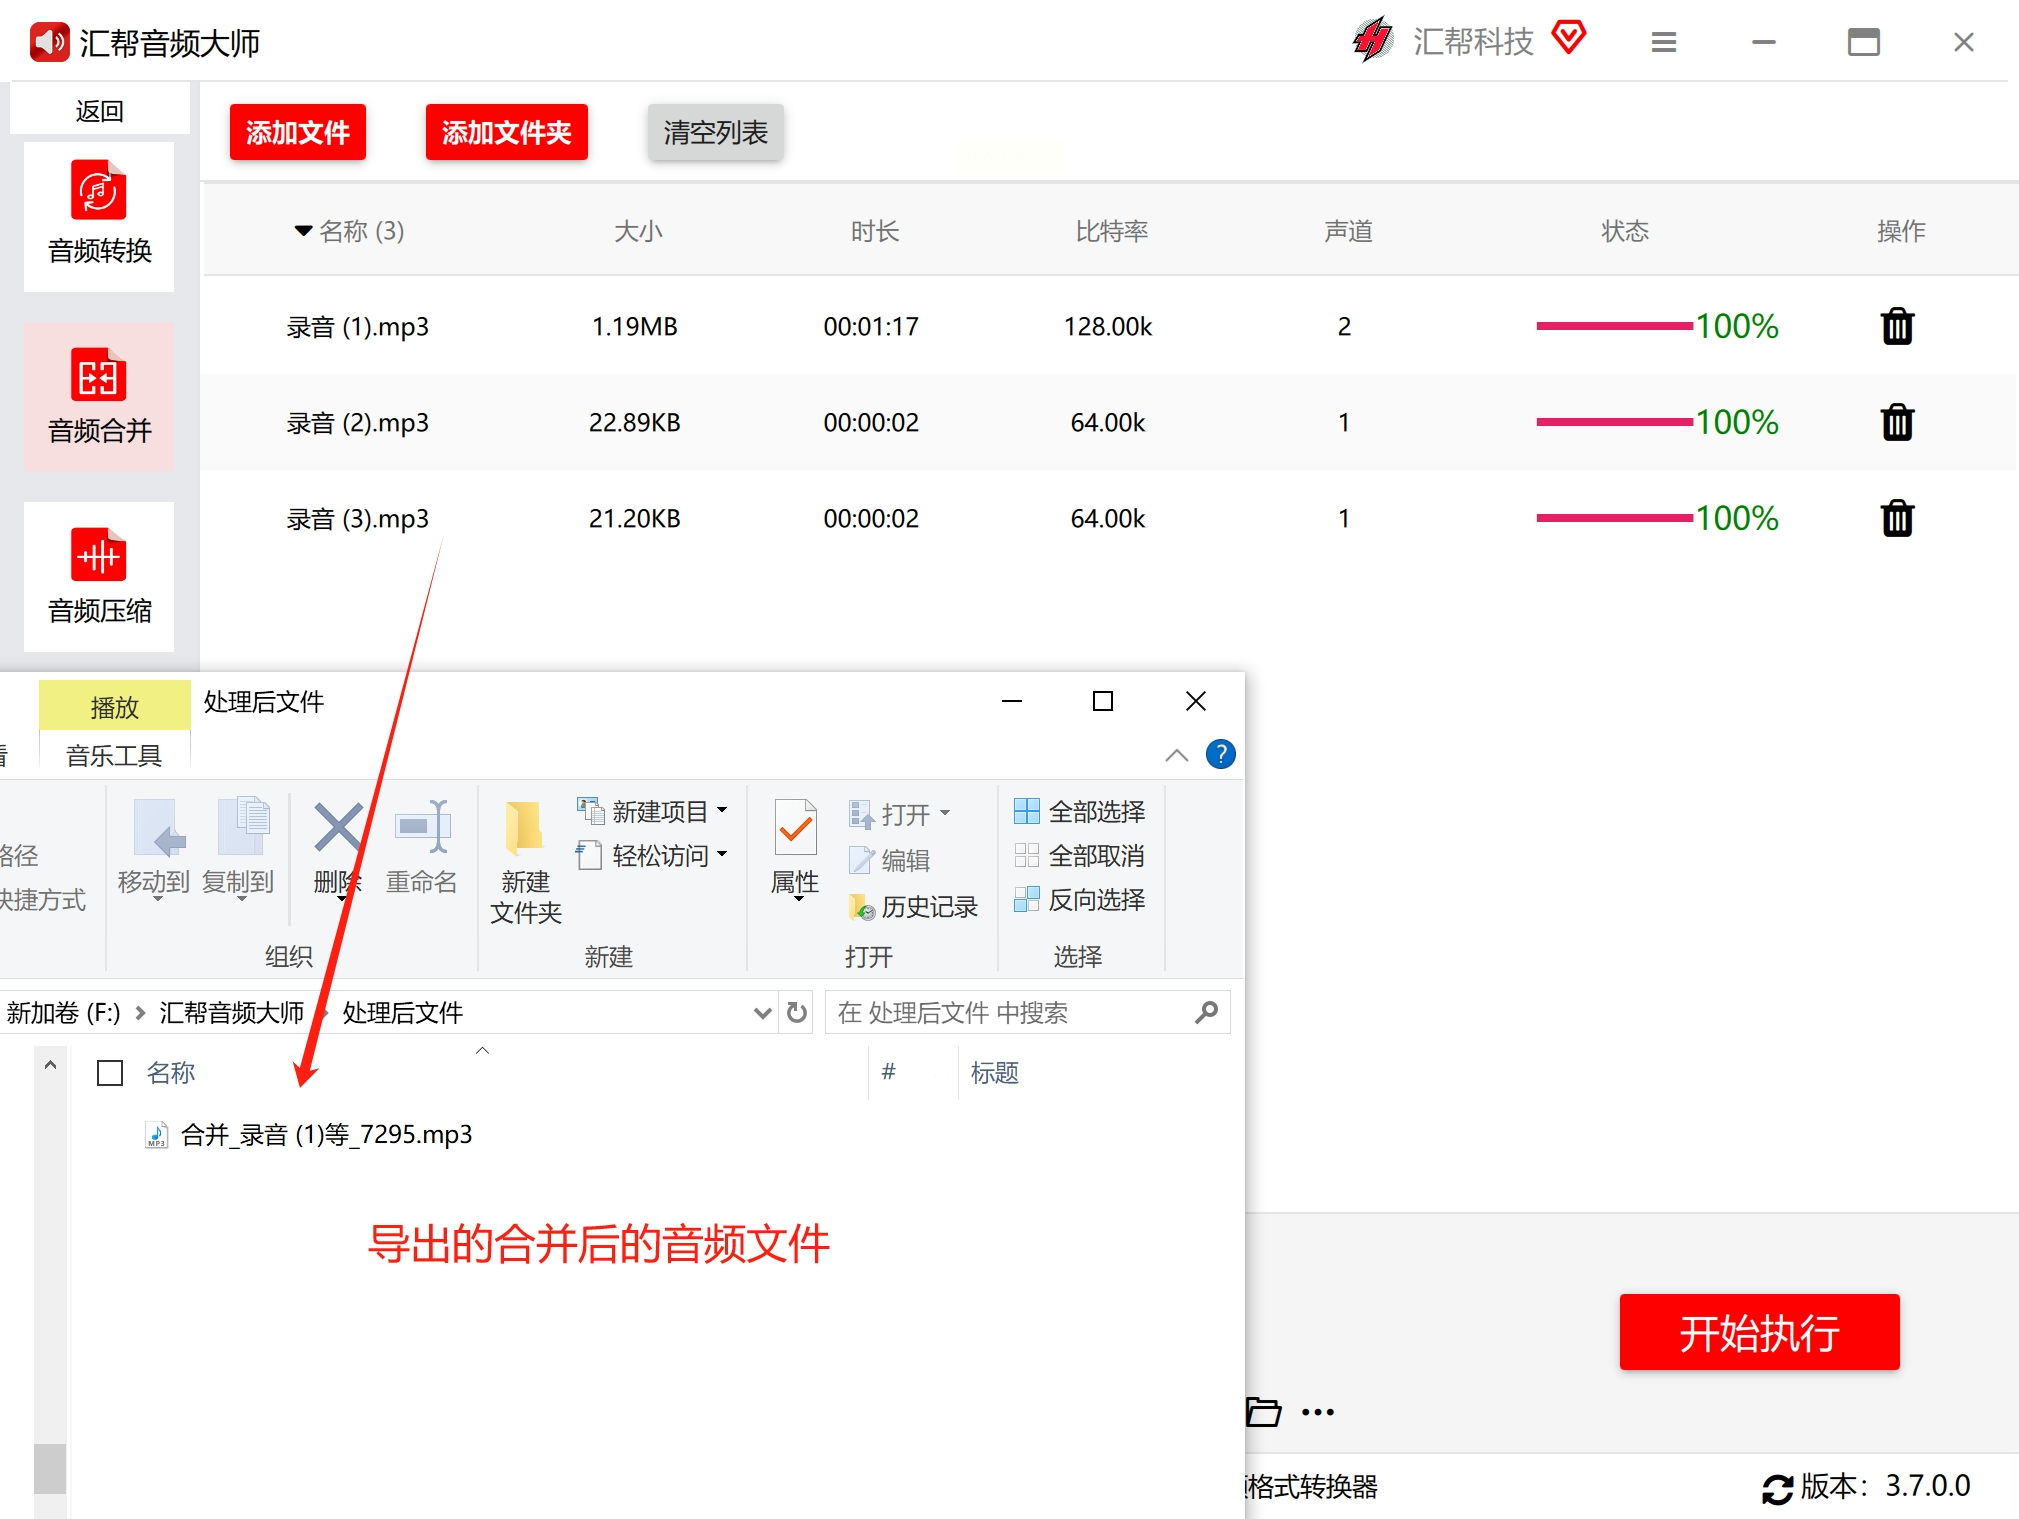Expand the 轻松访问 dropdown
Viewport: 2019px width, 1519px height.
722,855
